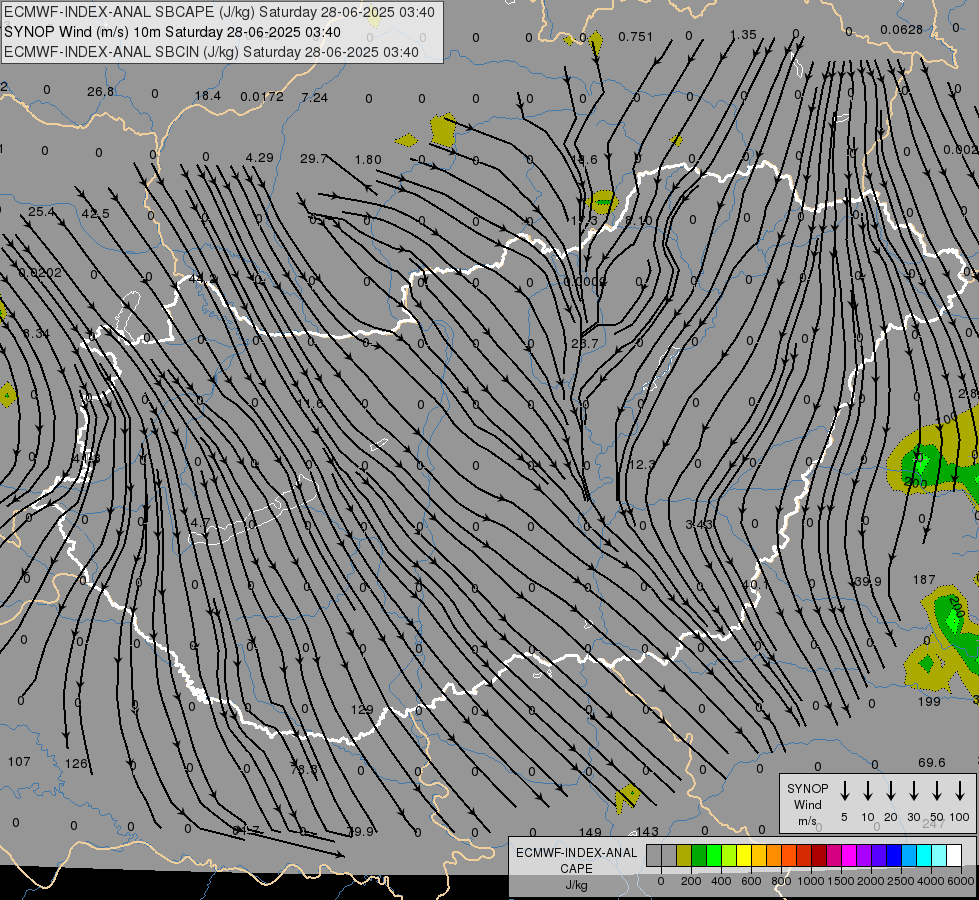Click the map value 0.0172
Viewport: 979px width, 900px height.
click(262, 97)
